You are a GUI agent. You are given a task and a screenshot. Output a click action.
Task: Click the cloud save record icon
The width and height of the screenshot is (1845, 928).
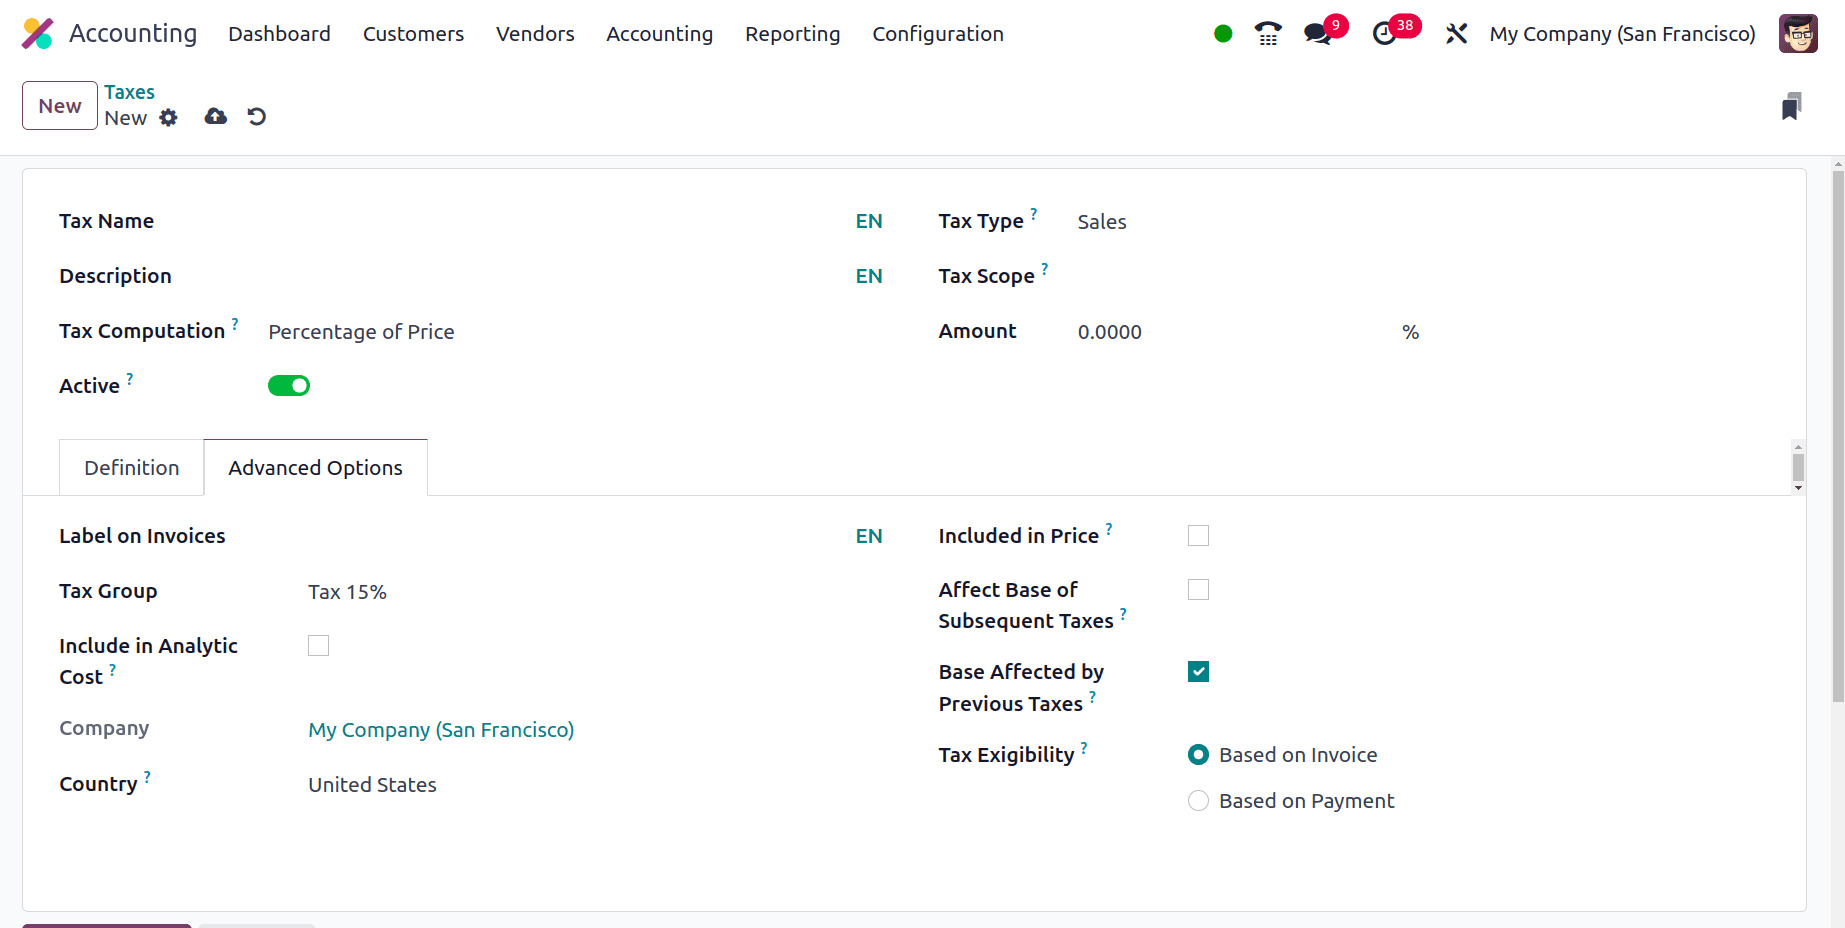(215, 117)
